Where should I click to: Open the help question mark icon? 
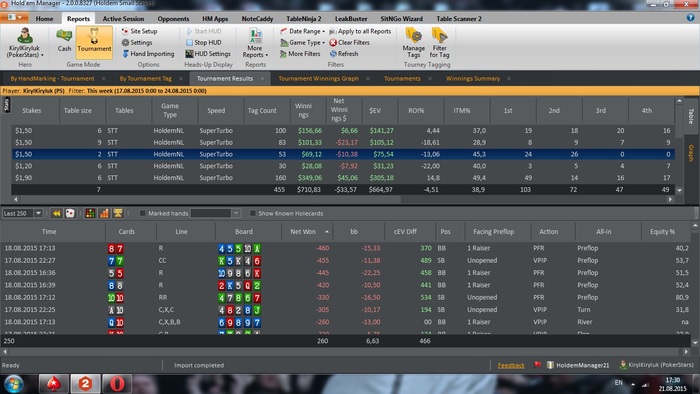(690, 17)
